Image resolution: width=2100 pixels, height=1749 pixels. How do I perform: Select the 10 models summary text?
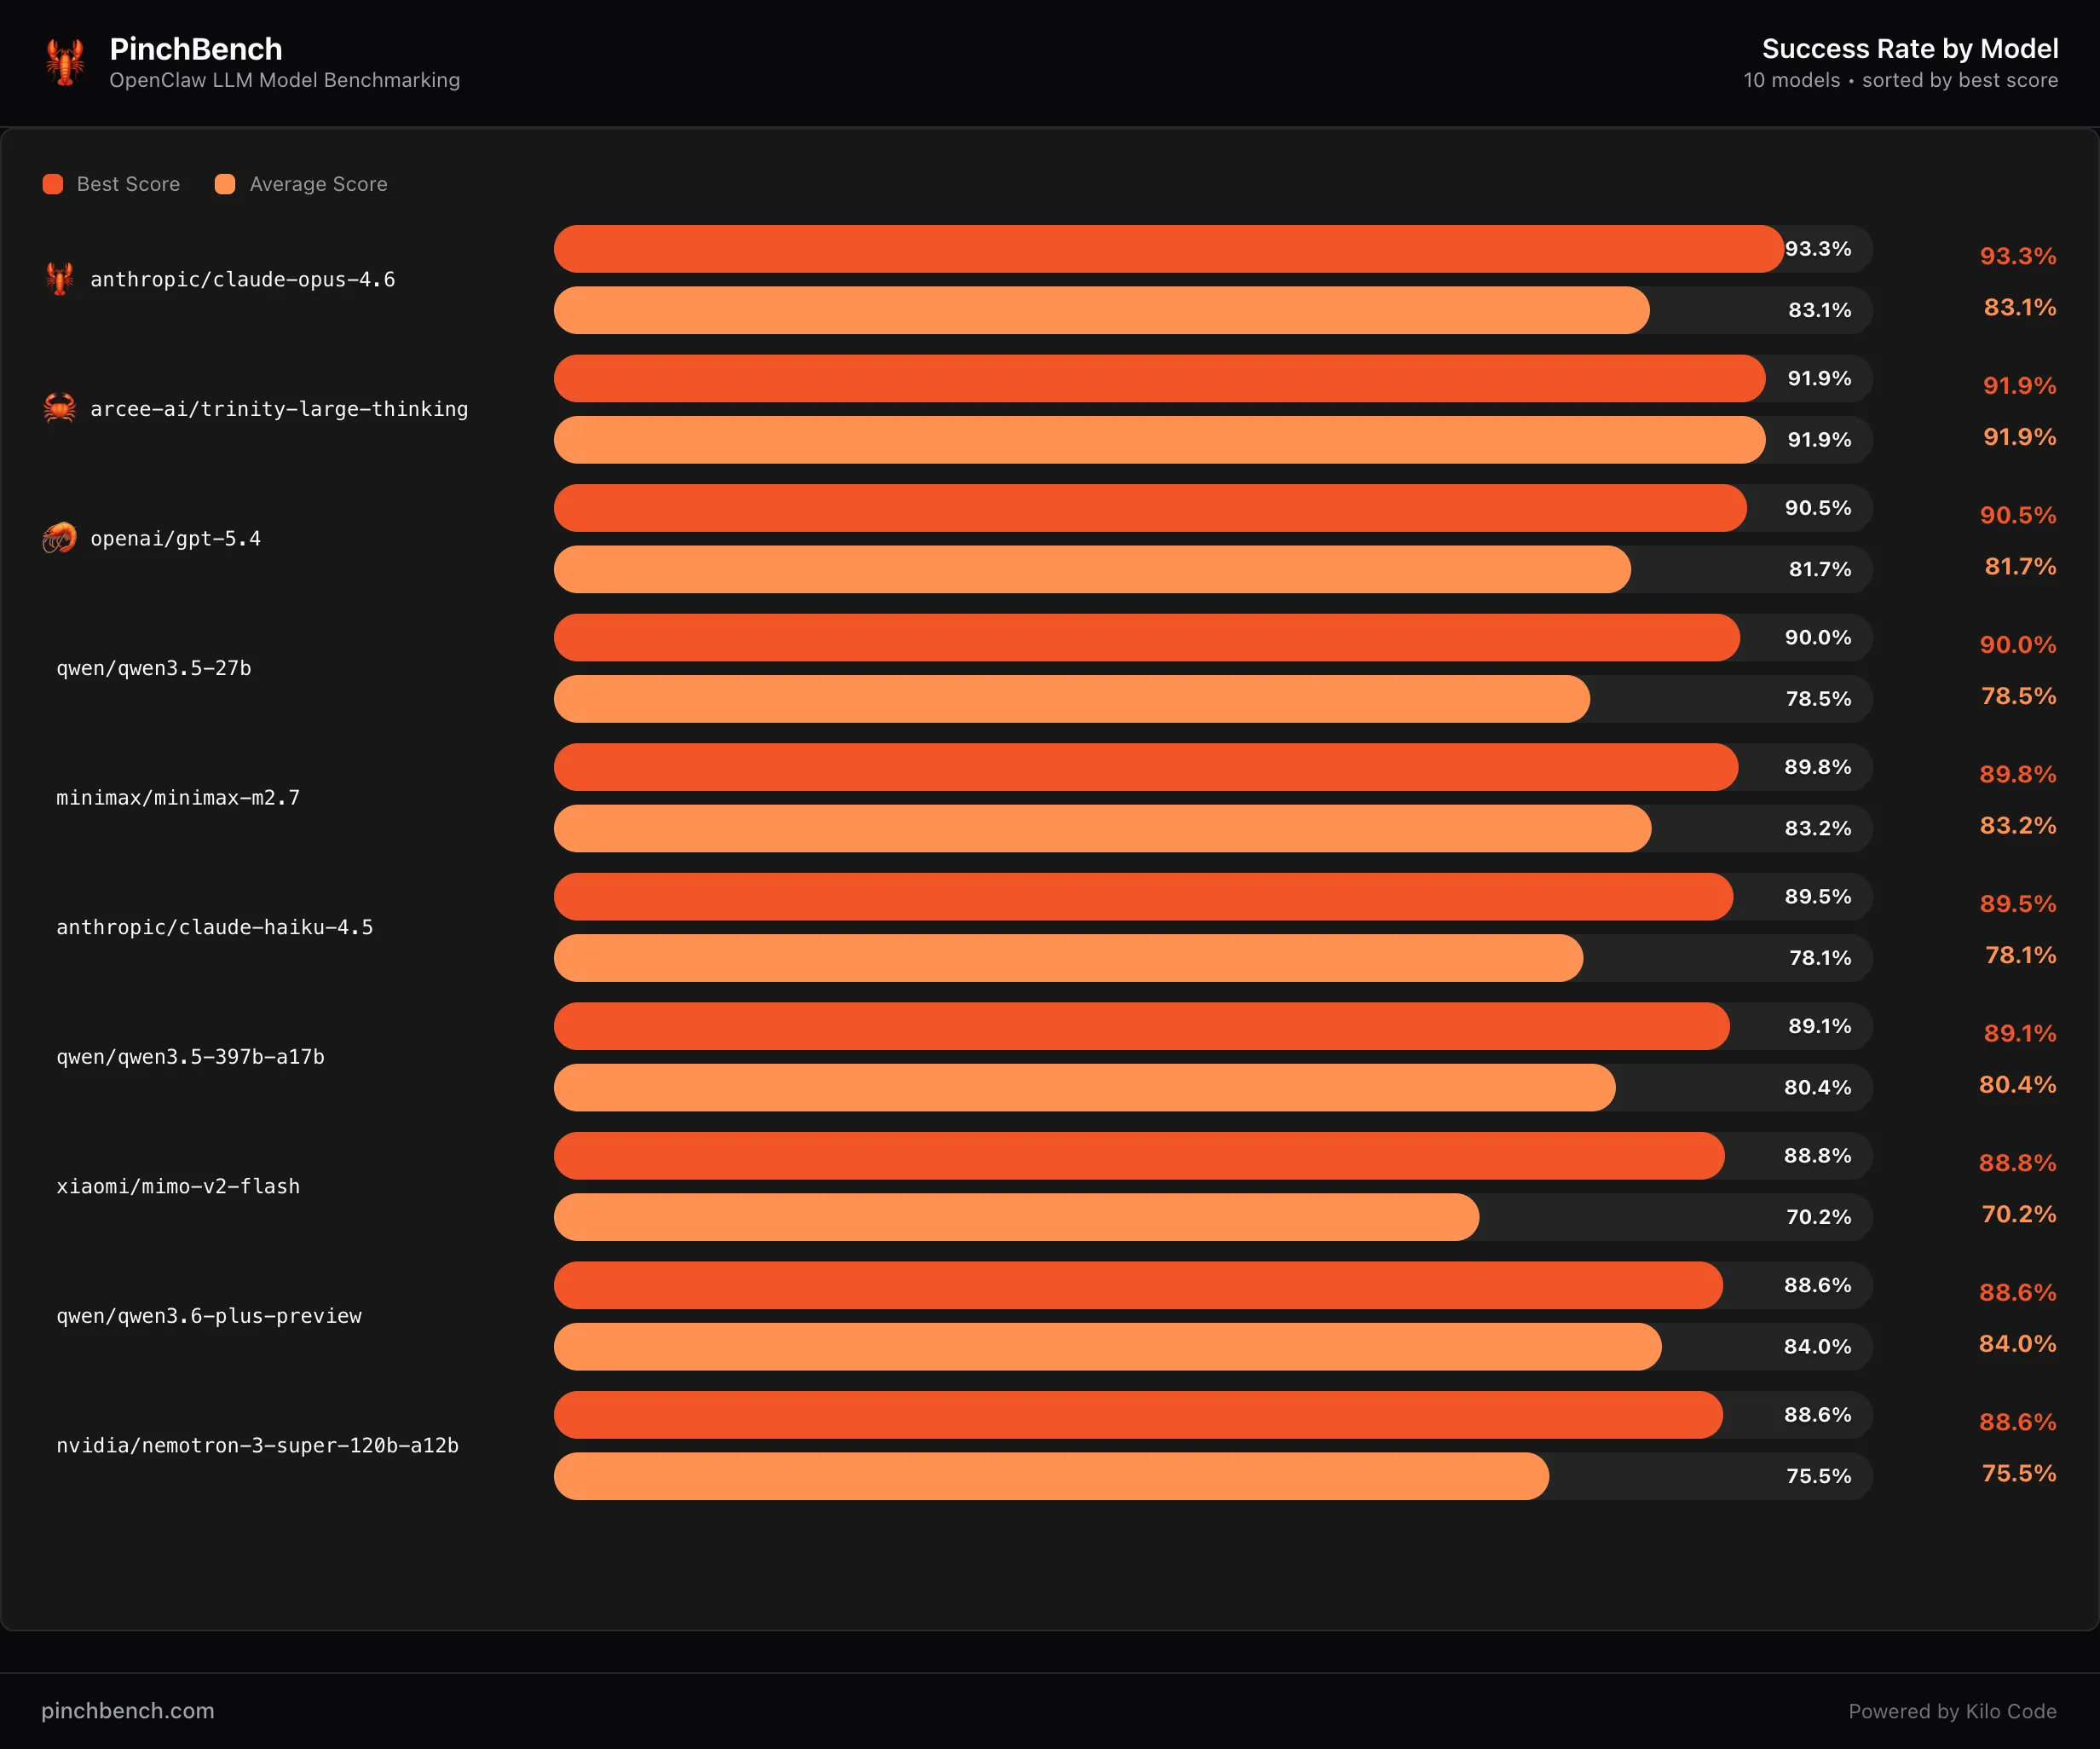coord(1790,81)
